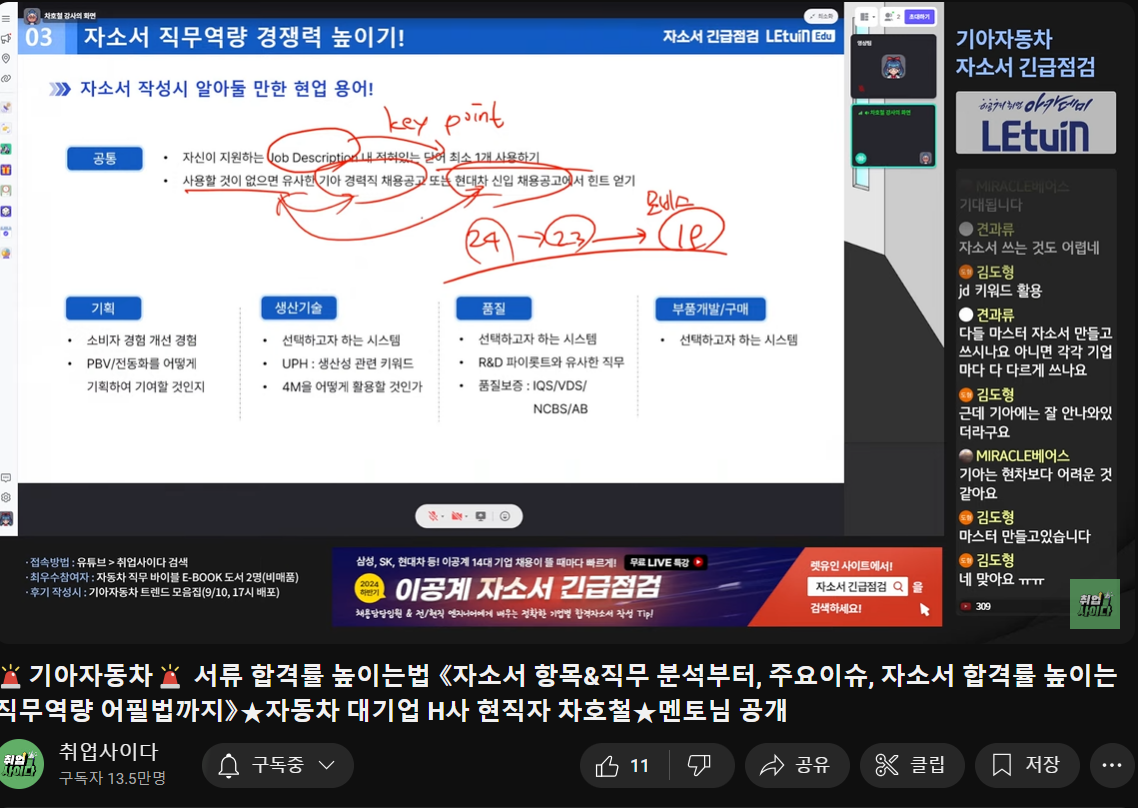
Task: Save the video with the 저장 button
Action: click(x=1027, y=765)
